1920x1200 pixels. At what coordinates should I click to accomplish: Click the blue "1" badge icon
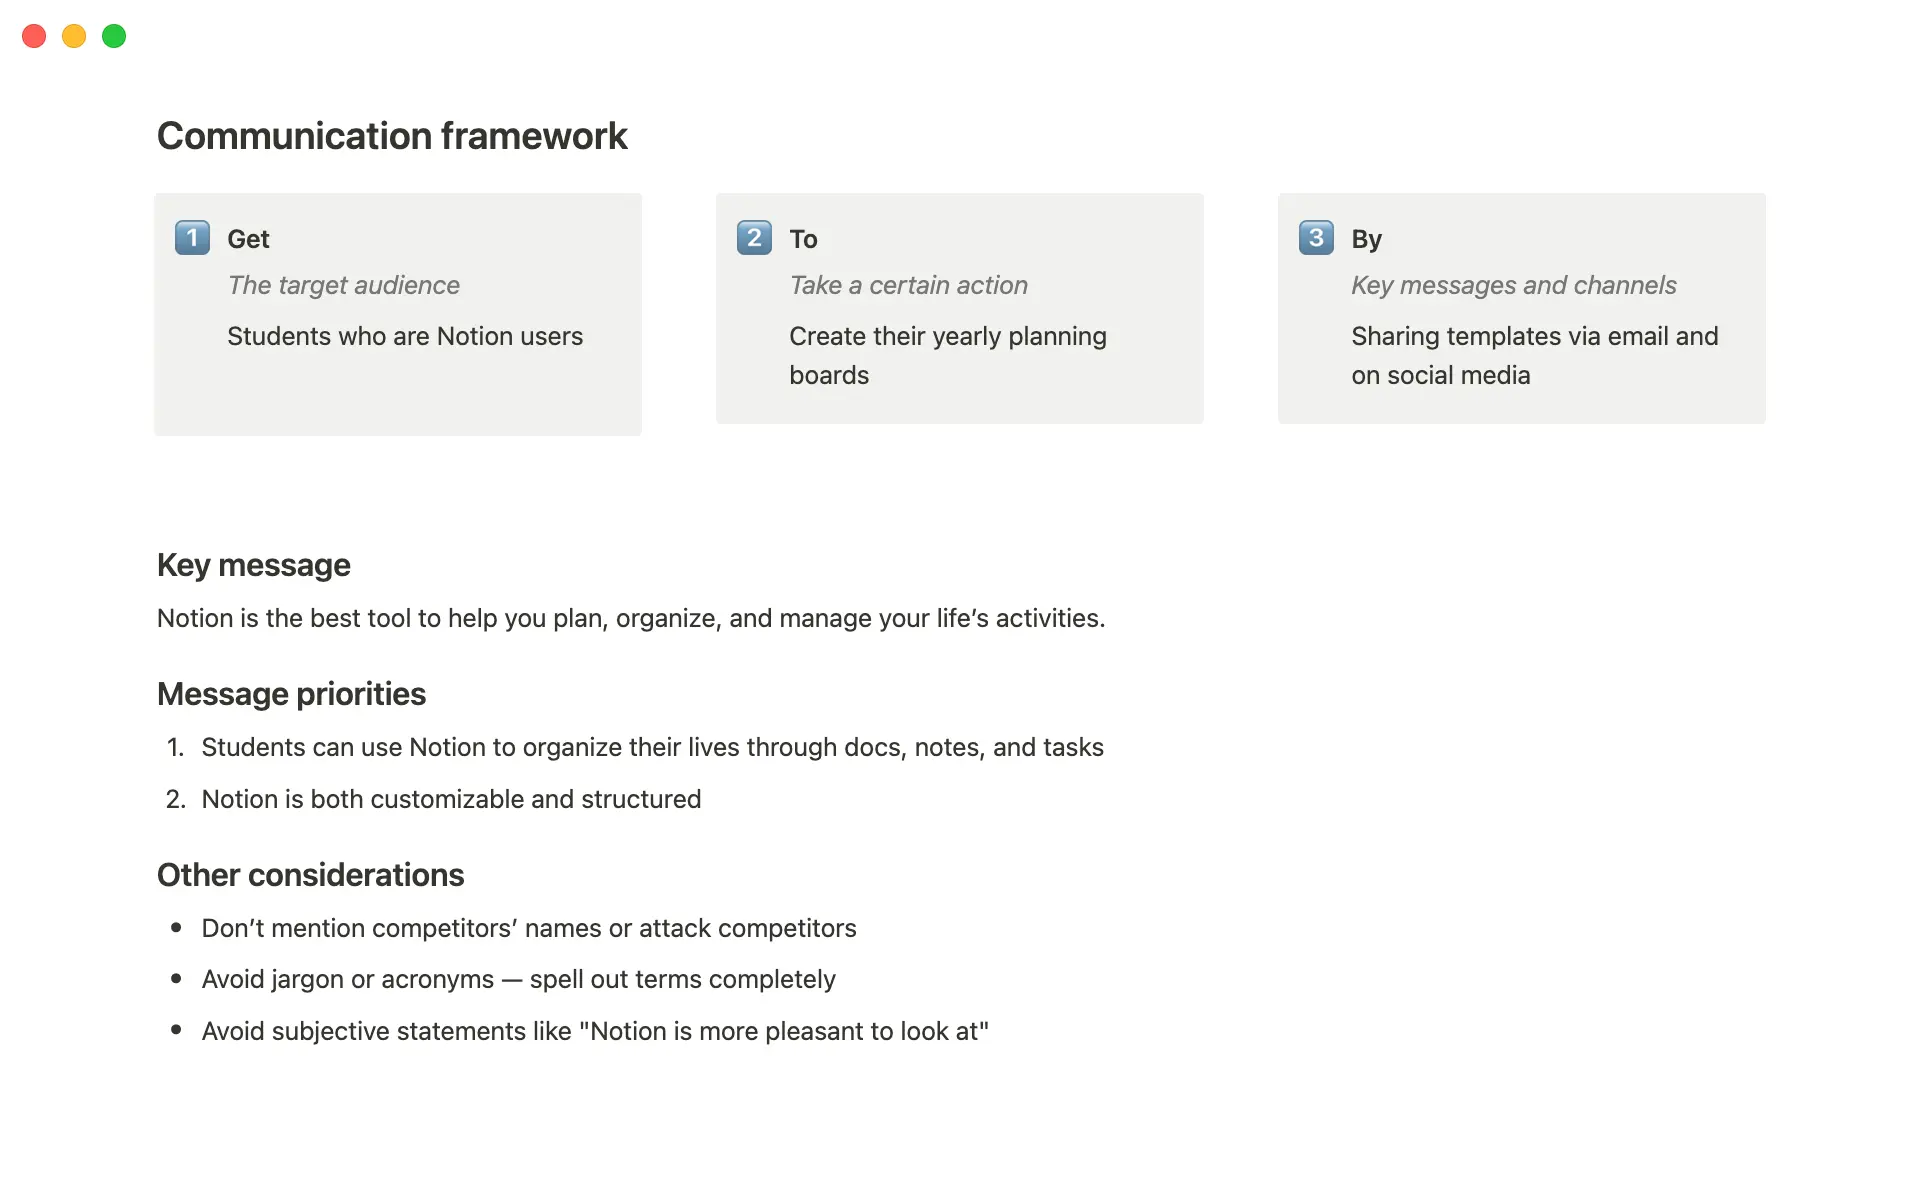click(x=192, y=238)
